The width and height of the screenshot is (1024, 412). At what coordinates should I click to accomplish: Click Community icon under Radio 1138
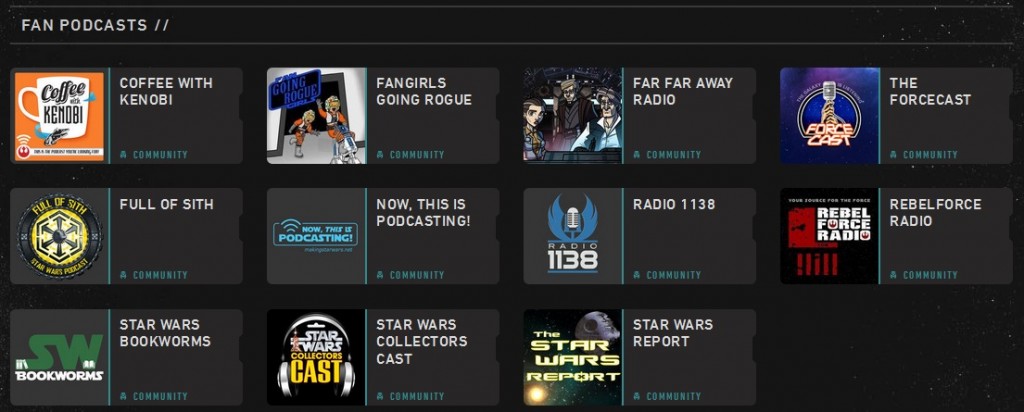(x=637, y=276)
